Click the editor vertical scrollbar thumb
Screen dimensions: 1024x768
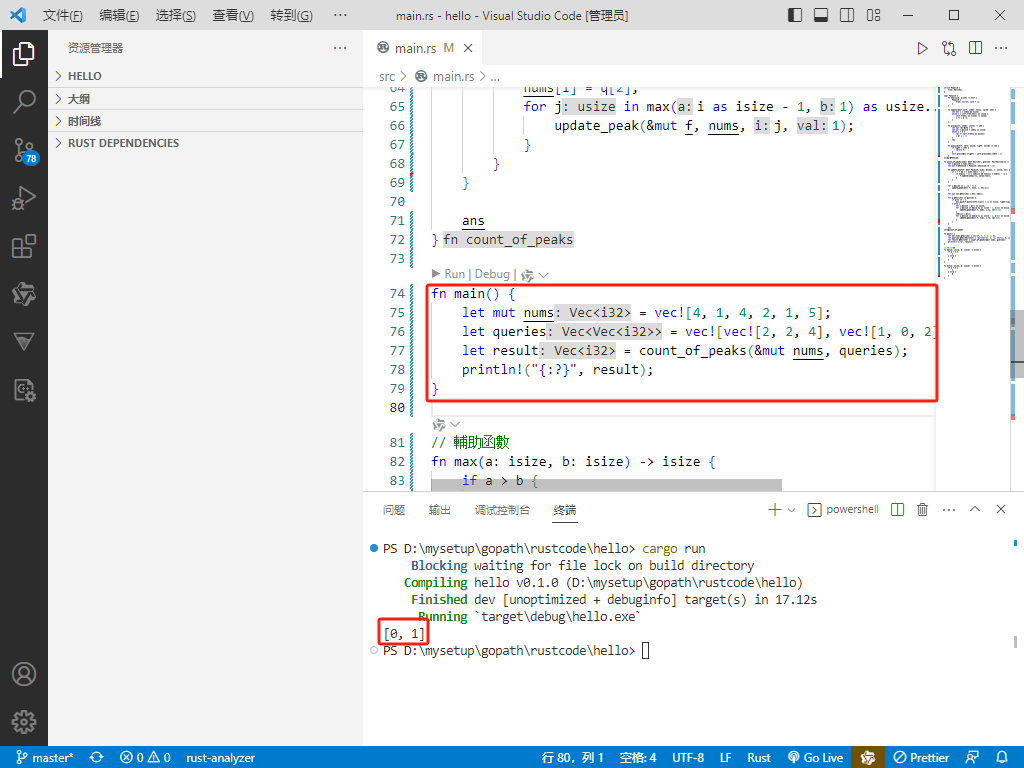(1017, 344)
